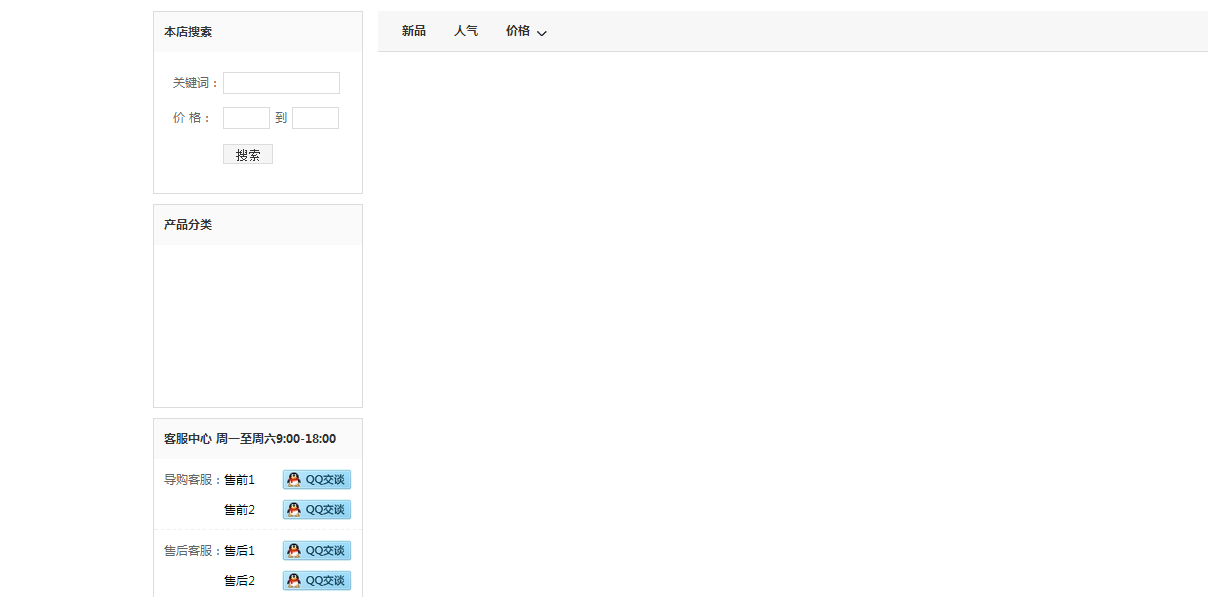The height and width of the screenshot is (597, 1208).
Task: Switch to the 新品 sort tab
Action: [414, 31]
